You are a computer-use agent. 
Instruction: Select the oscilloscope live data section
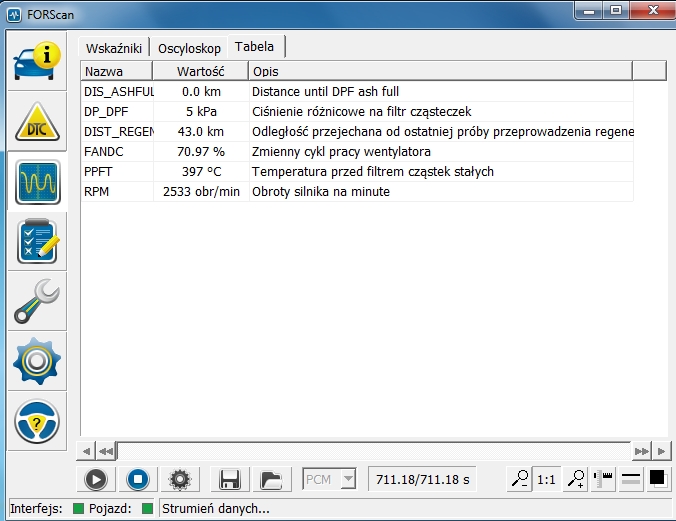tap(37, 182)
